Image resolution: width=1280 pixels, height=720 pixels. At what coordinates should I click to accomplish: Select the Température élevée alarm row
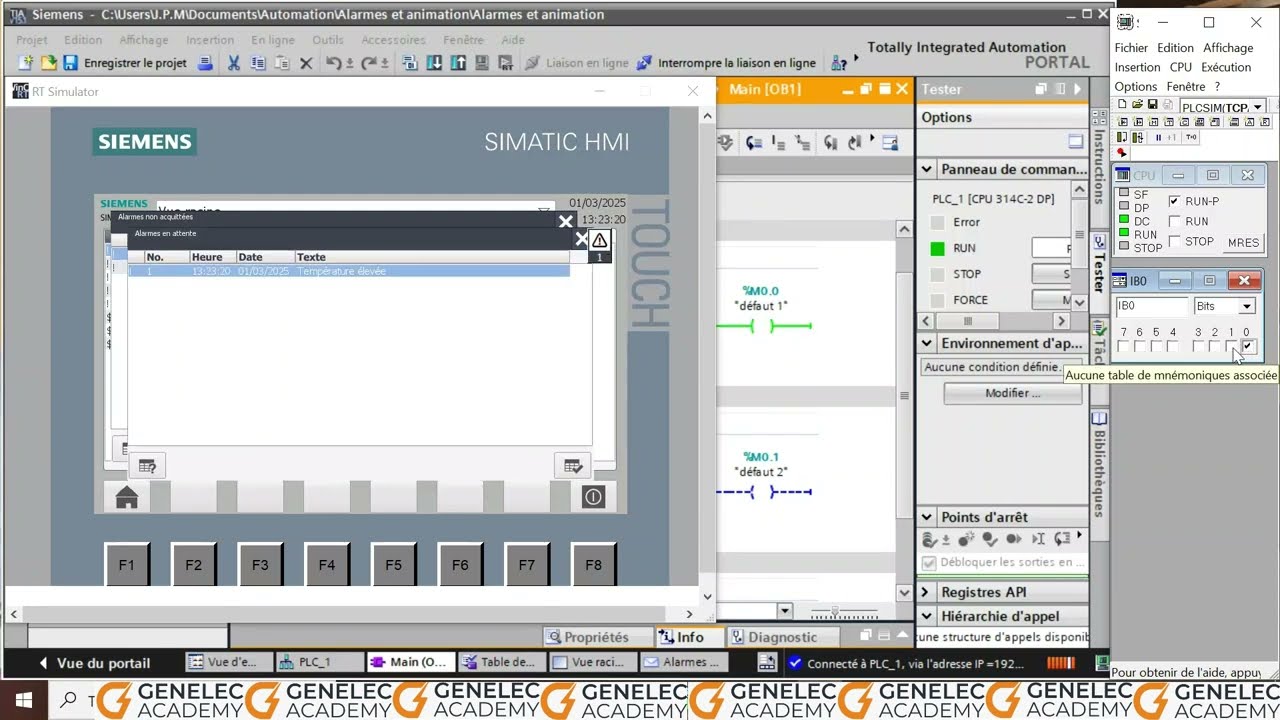click(349, 271)
